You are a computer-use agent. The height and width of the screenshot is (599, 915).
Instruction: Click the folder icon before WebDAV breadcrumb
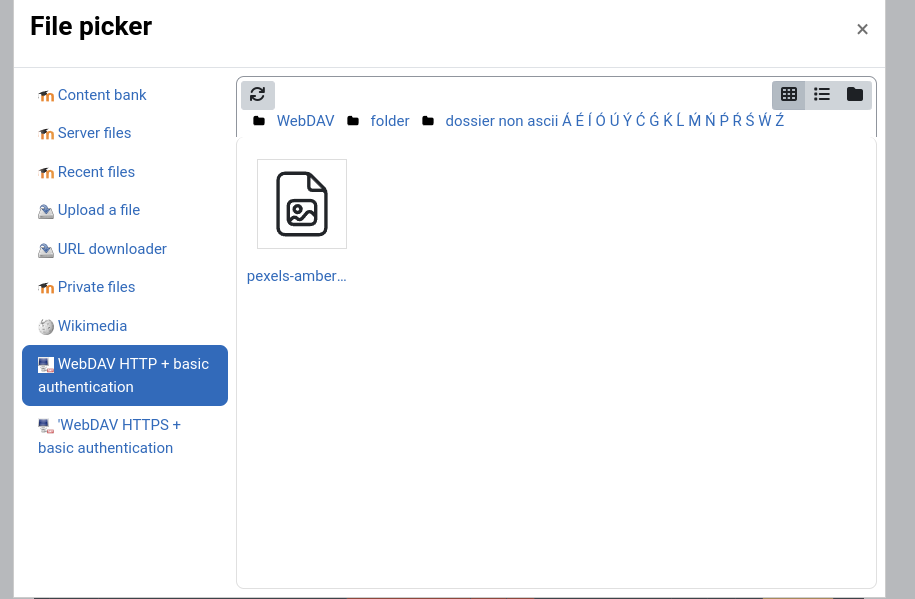(x=259, y=121)
